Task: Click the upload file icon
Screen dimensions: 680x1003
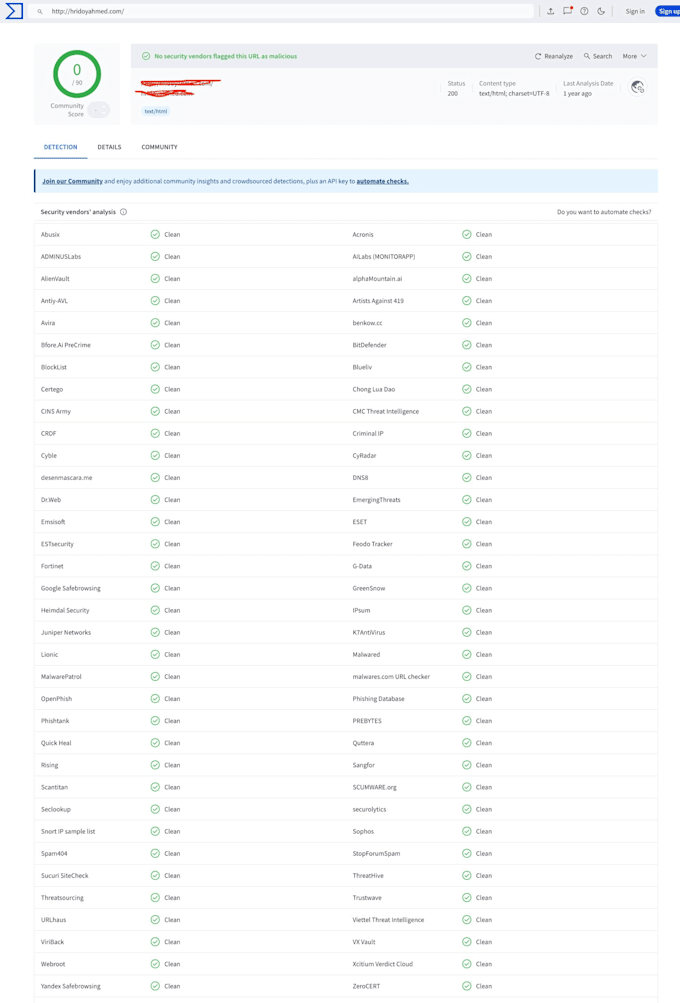Action: click(x=550, y=11)
